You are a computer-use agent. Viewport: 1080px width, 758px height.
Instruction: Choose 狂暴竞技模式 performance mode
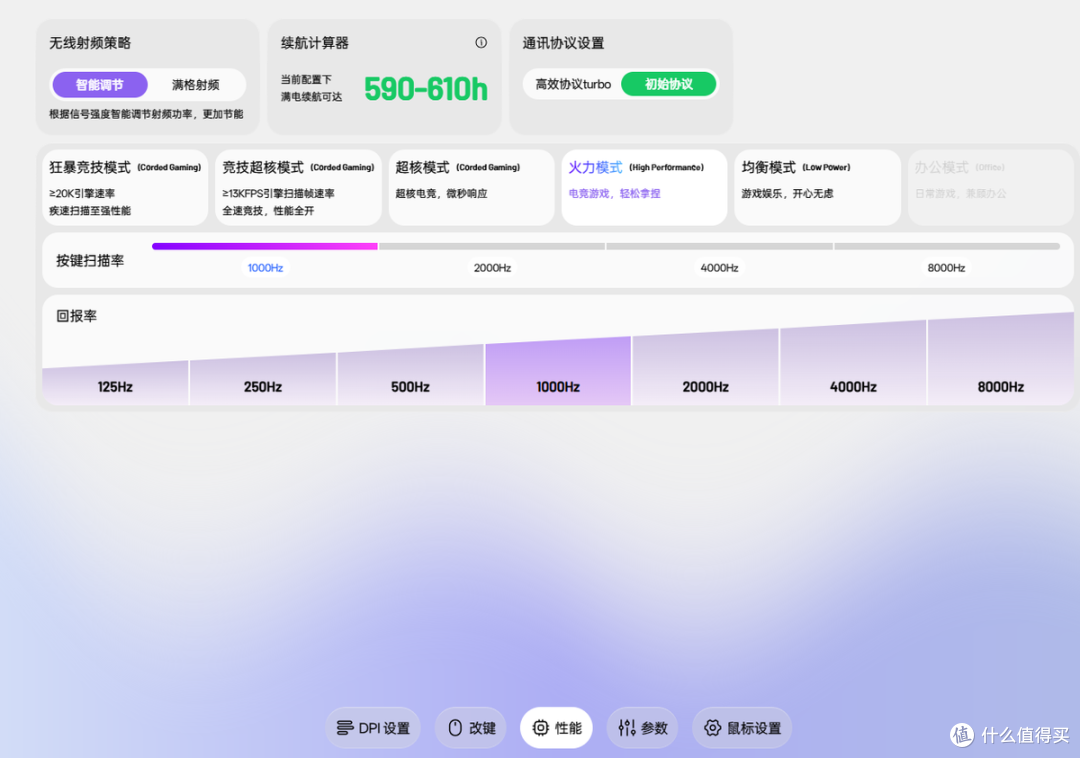point(125,187)
